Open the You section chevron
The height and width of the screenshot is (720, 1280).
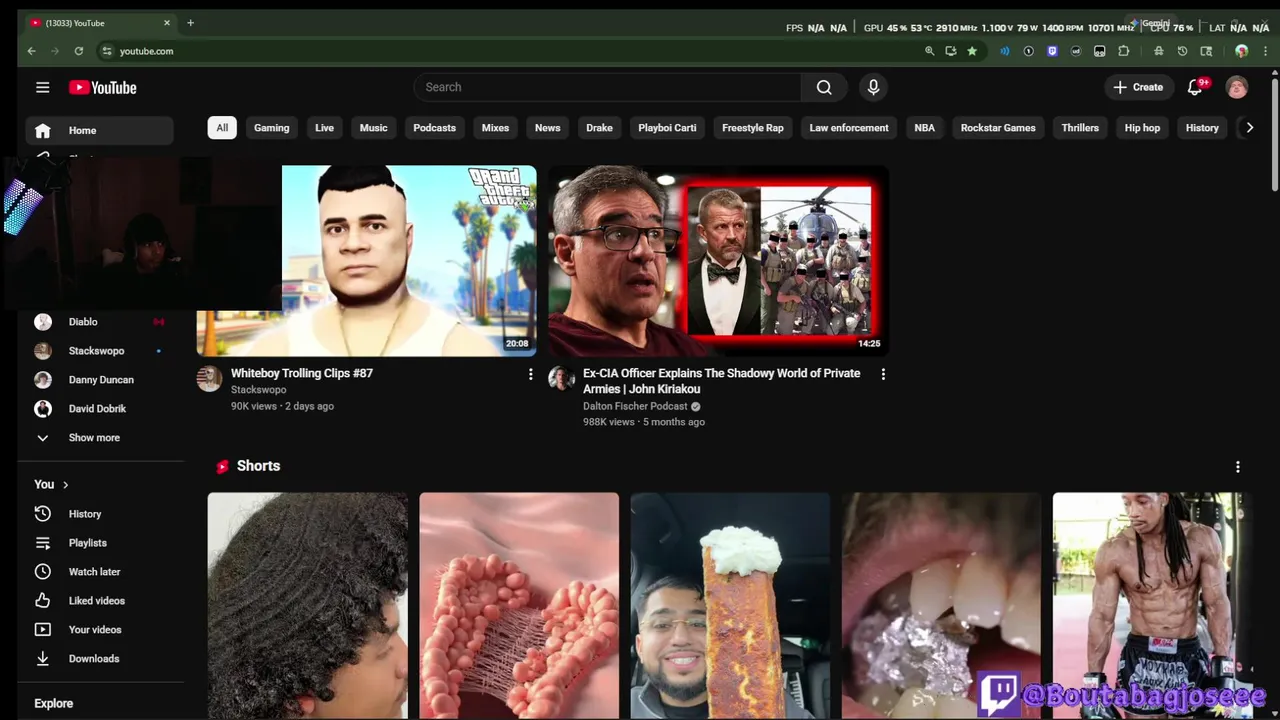66,485
